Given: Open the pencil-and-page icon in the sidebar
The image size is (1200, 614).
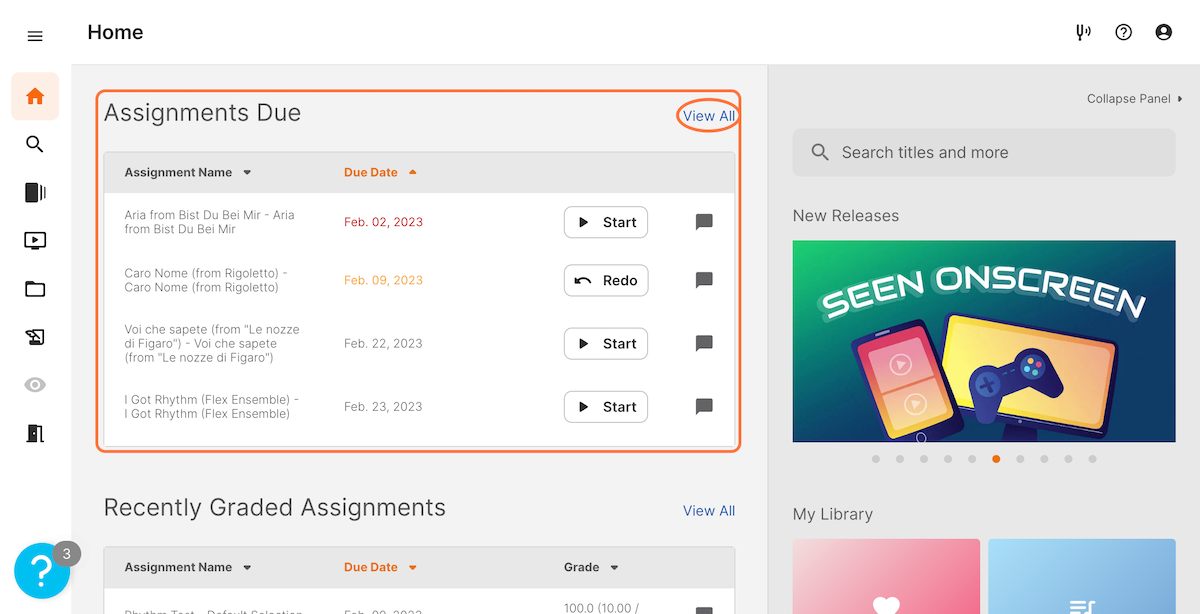Looking at the screenshot, I should click(35, 337).
